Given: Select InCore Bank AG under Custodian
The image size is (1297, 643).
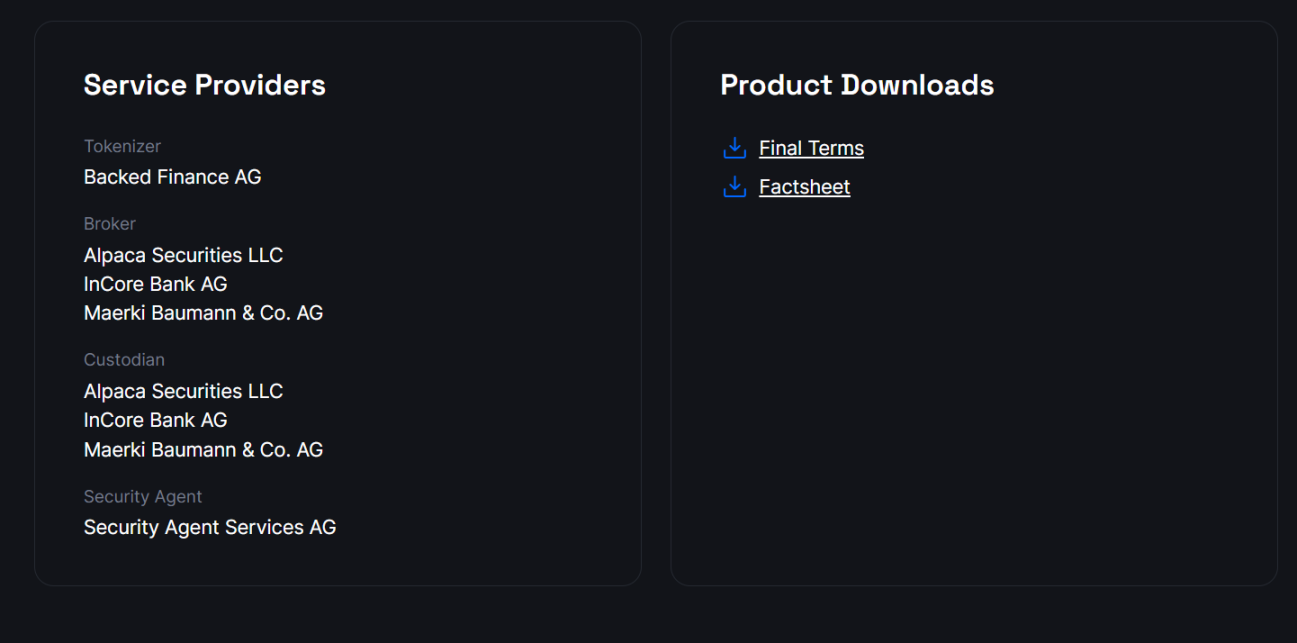Looking at the screenshot, I should tap(155, 420).
